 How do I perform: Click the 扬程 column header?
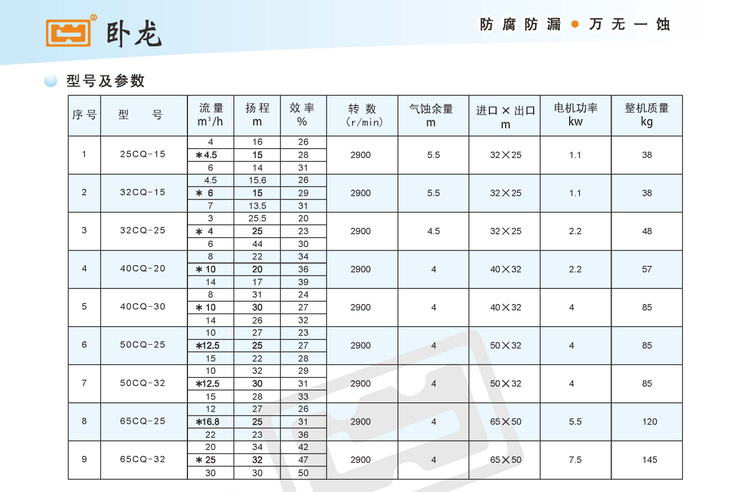(x=258, y=115)
